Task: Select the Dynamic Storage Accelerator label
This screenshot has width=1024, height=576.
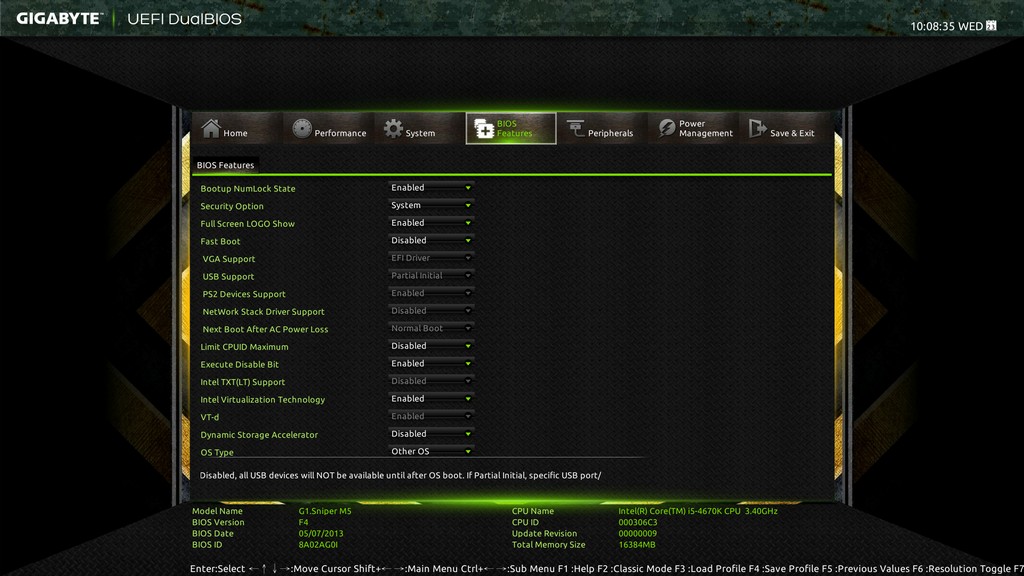Action: coord(259,435)
